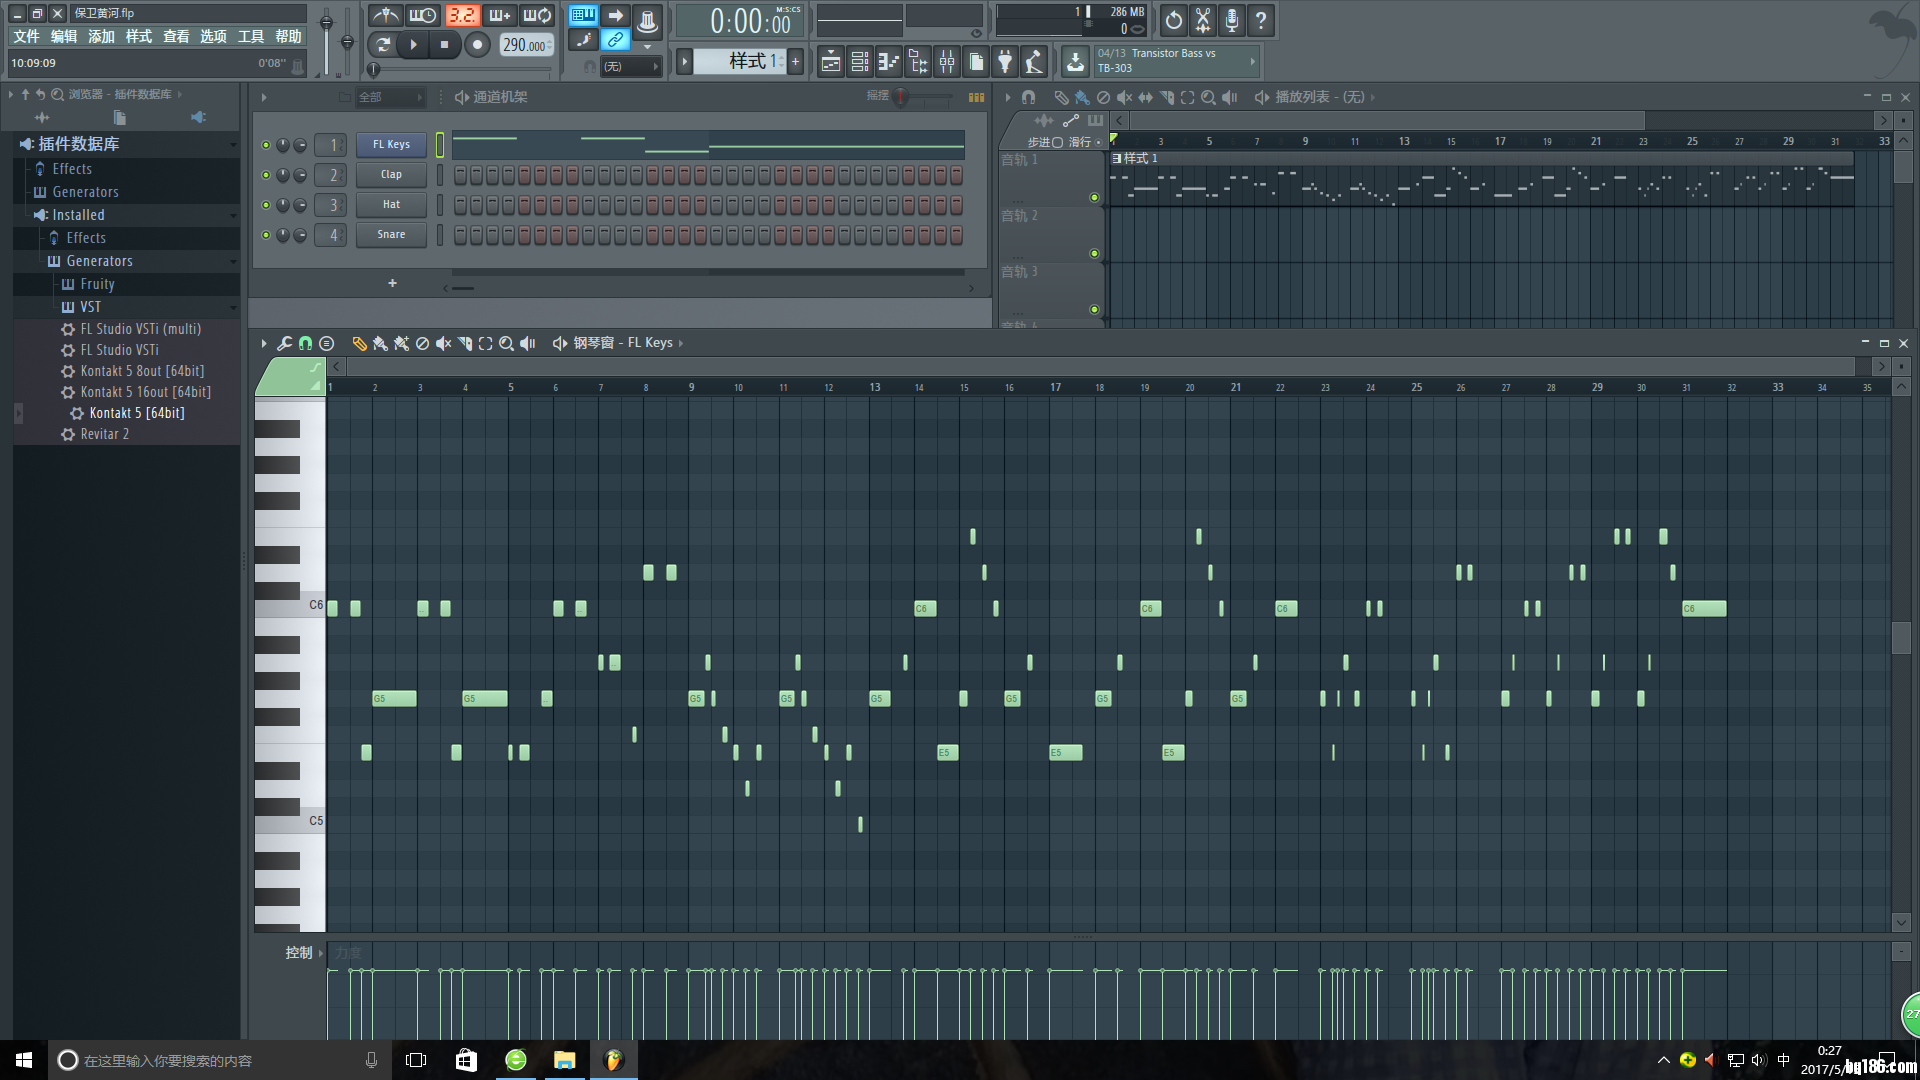
Task: Open 编辑 menu
Action: pos(64,37)
